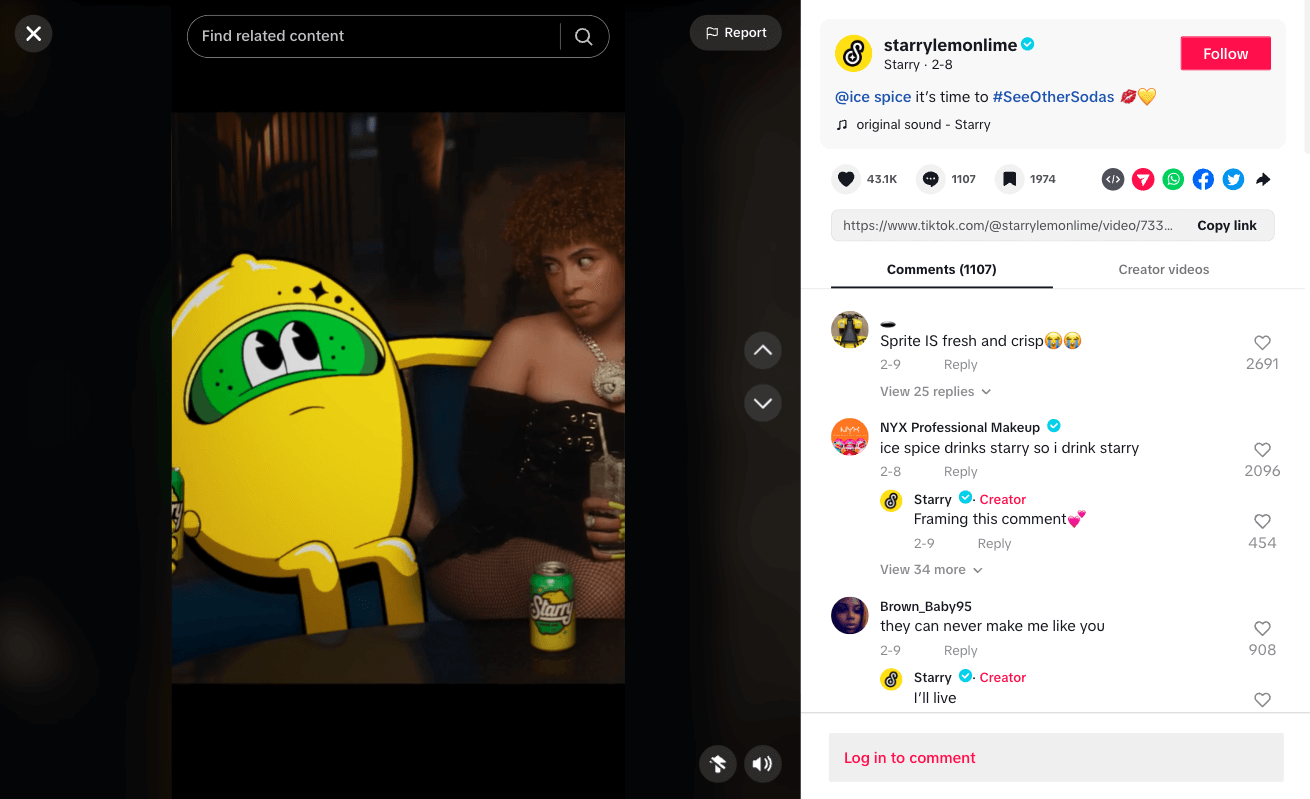Save video with bookmark icon

1010,179
